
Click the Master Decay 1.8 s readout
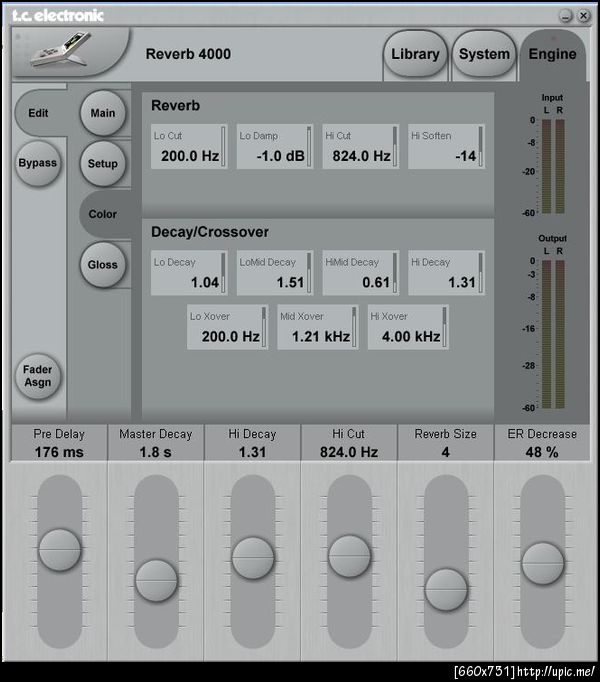click(156, 443)
